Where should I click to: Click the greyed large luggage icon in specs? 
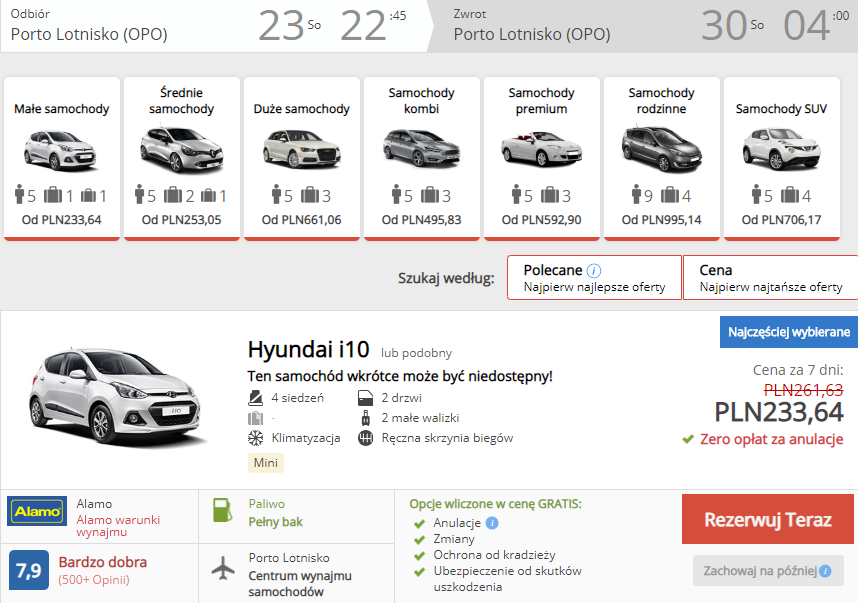click(x=255, y=418)
